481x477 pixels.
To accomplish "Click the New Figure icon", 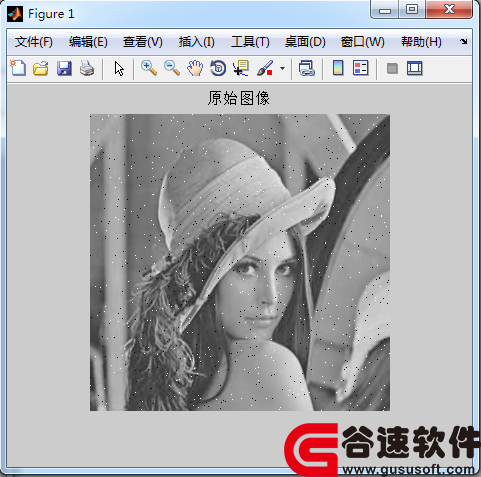I will tap(18, 68).
